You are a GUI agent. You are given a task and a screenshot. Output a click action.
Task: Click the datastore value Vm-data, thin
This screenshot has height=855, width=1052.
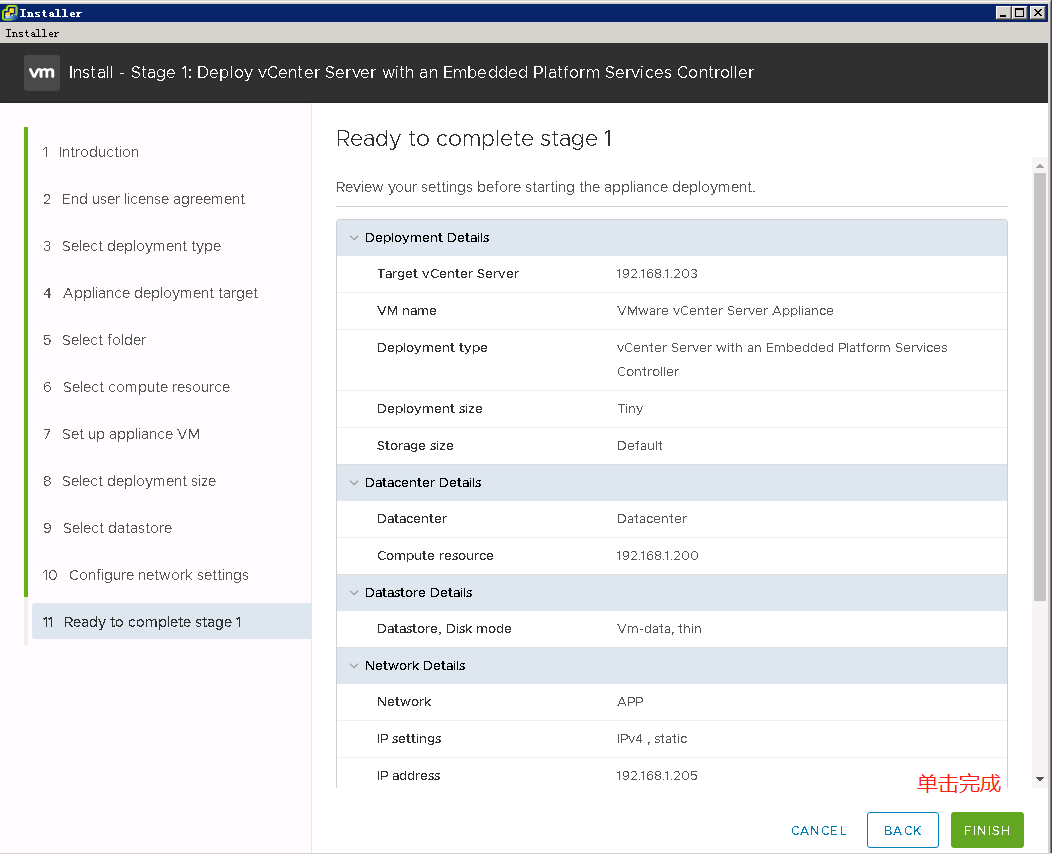pos(659,629)
